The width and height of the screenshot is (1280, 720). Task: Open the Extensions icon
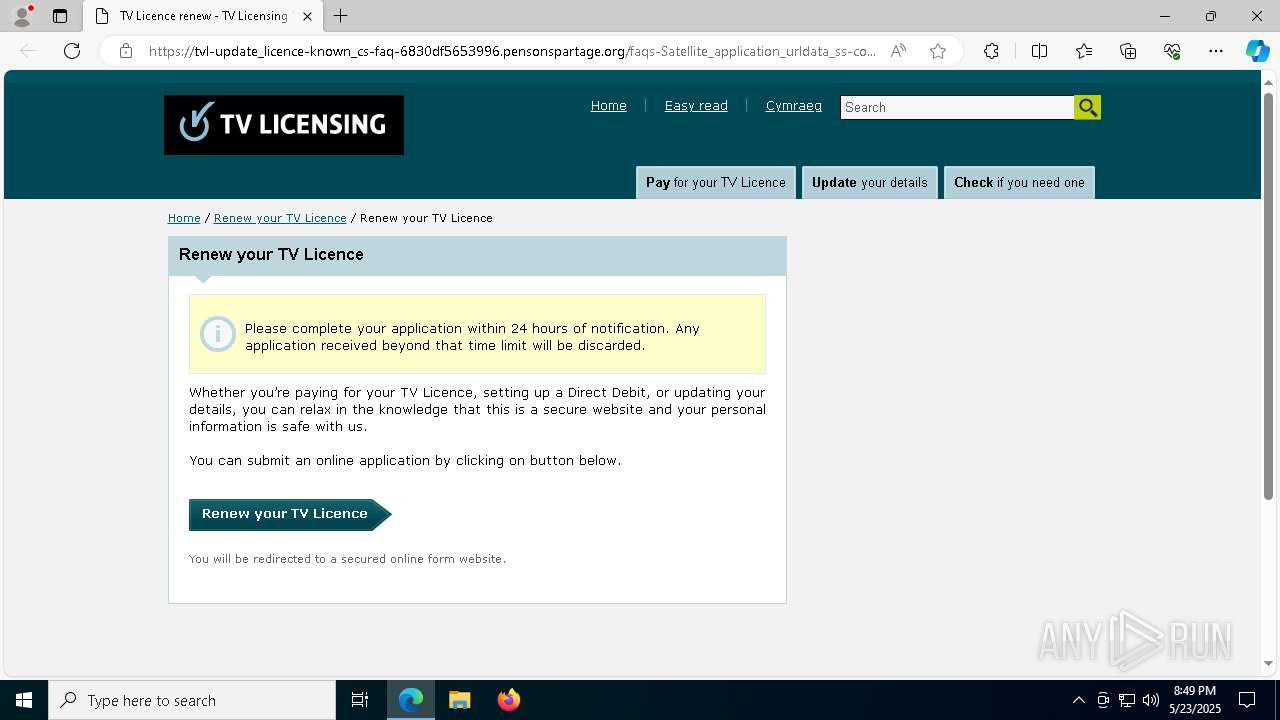[991, 51]
